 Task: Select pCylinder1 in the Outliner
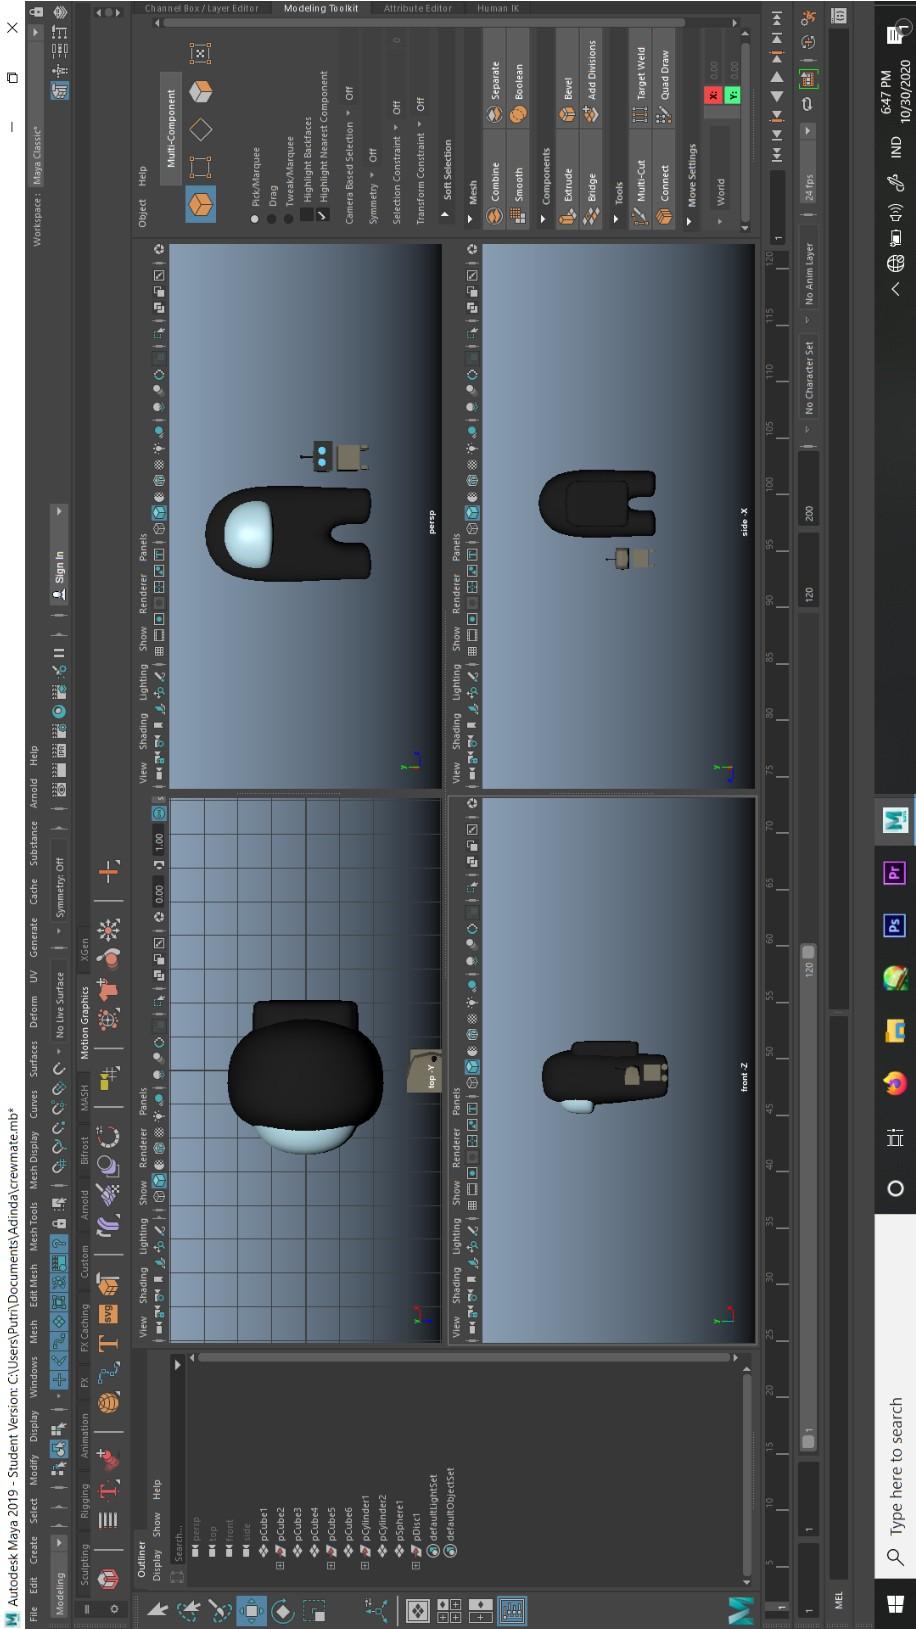click(x=365, y=1517)
